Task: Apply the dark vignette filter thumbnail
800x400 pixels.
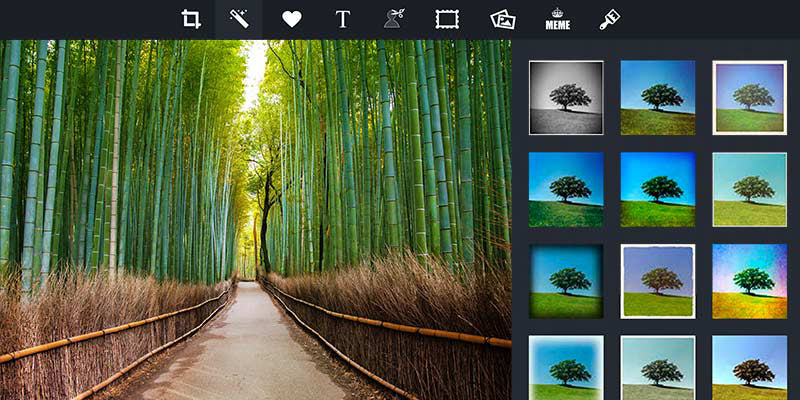Action: 566,281
